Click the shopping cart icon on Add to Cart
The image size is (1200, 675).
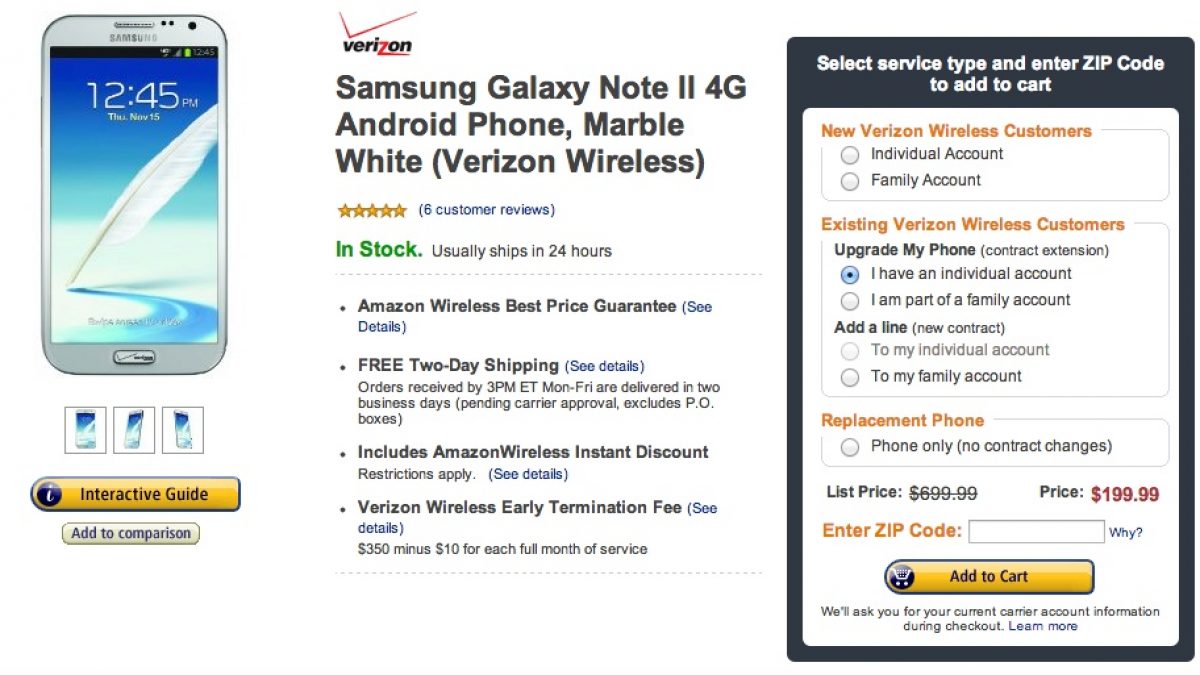903,577
